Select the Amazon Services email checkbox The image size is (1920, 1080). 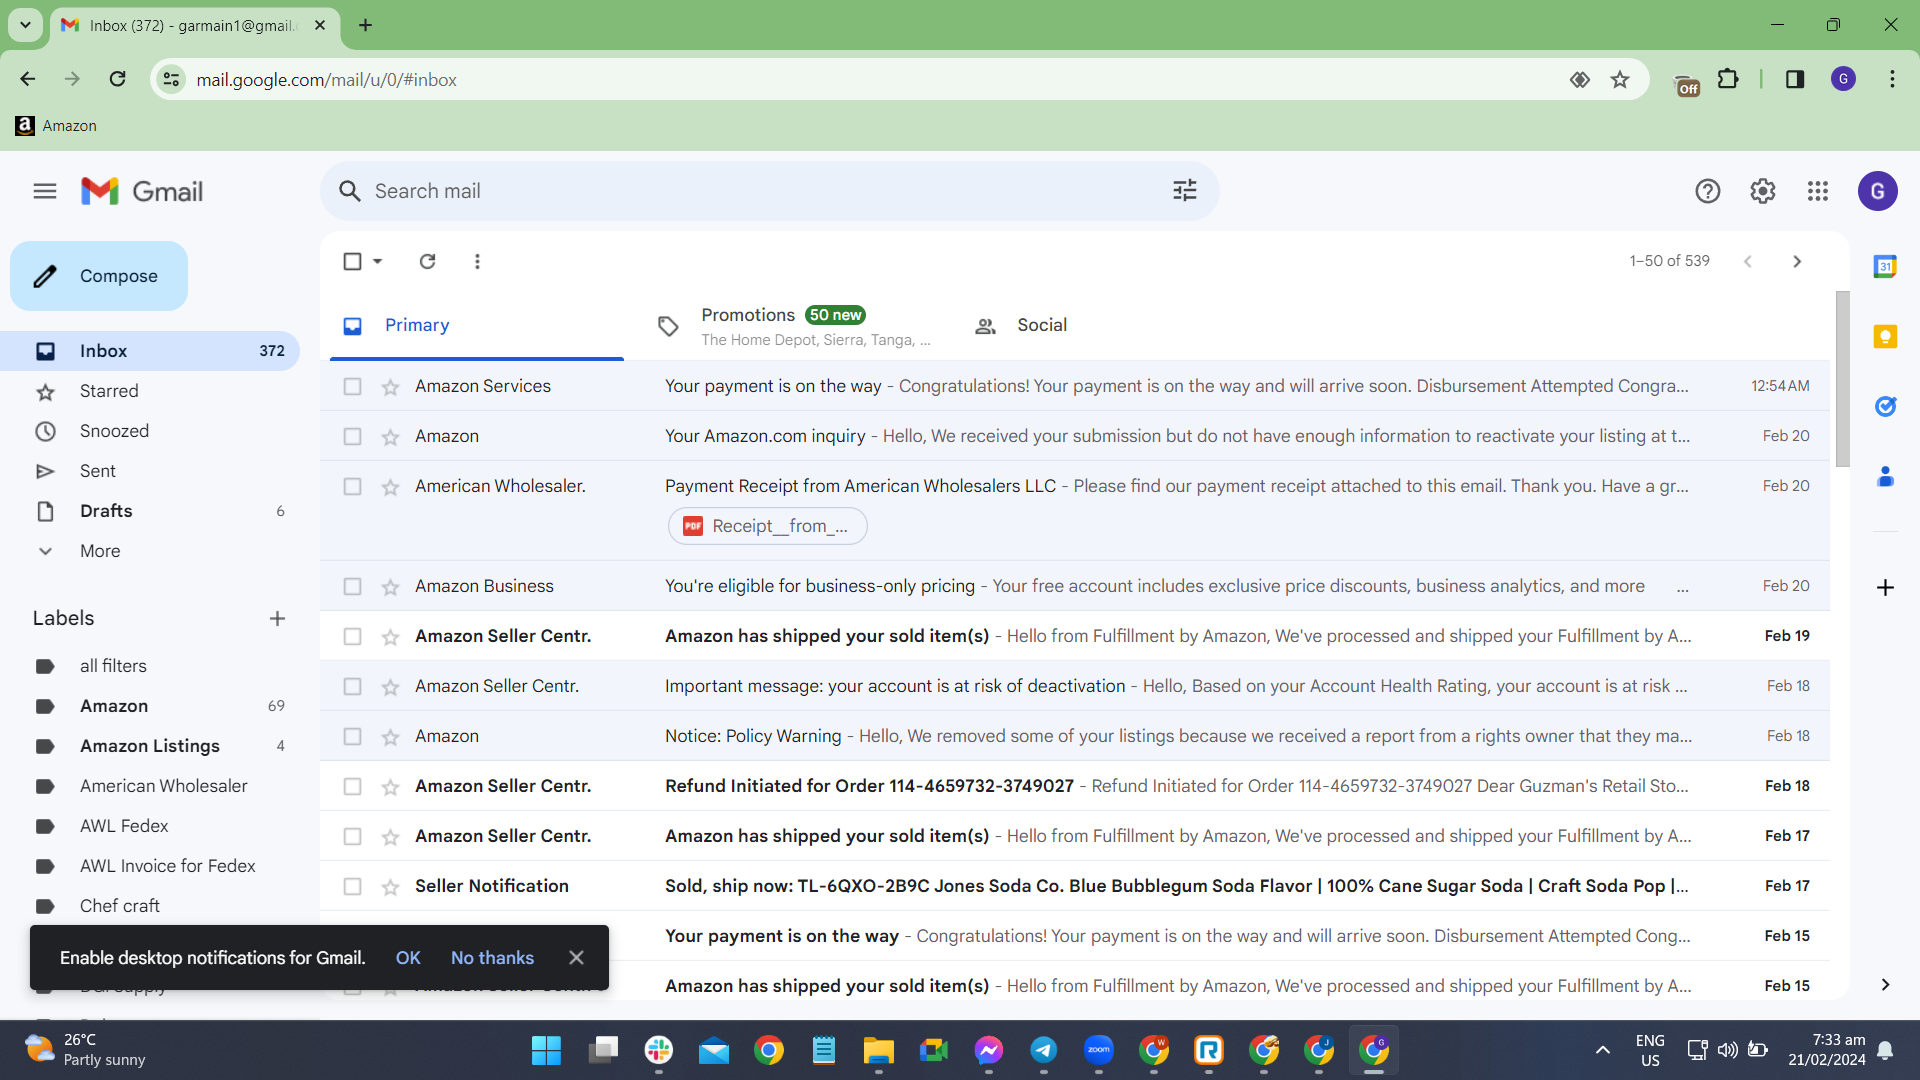[352, 386]
